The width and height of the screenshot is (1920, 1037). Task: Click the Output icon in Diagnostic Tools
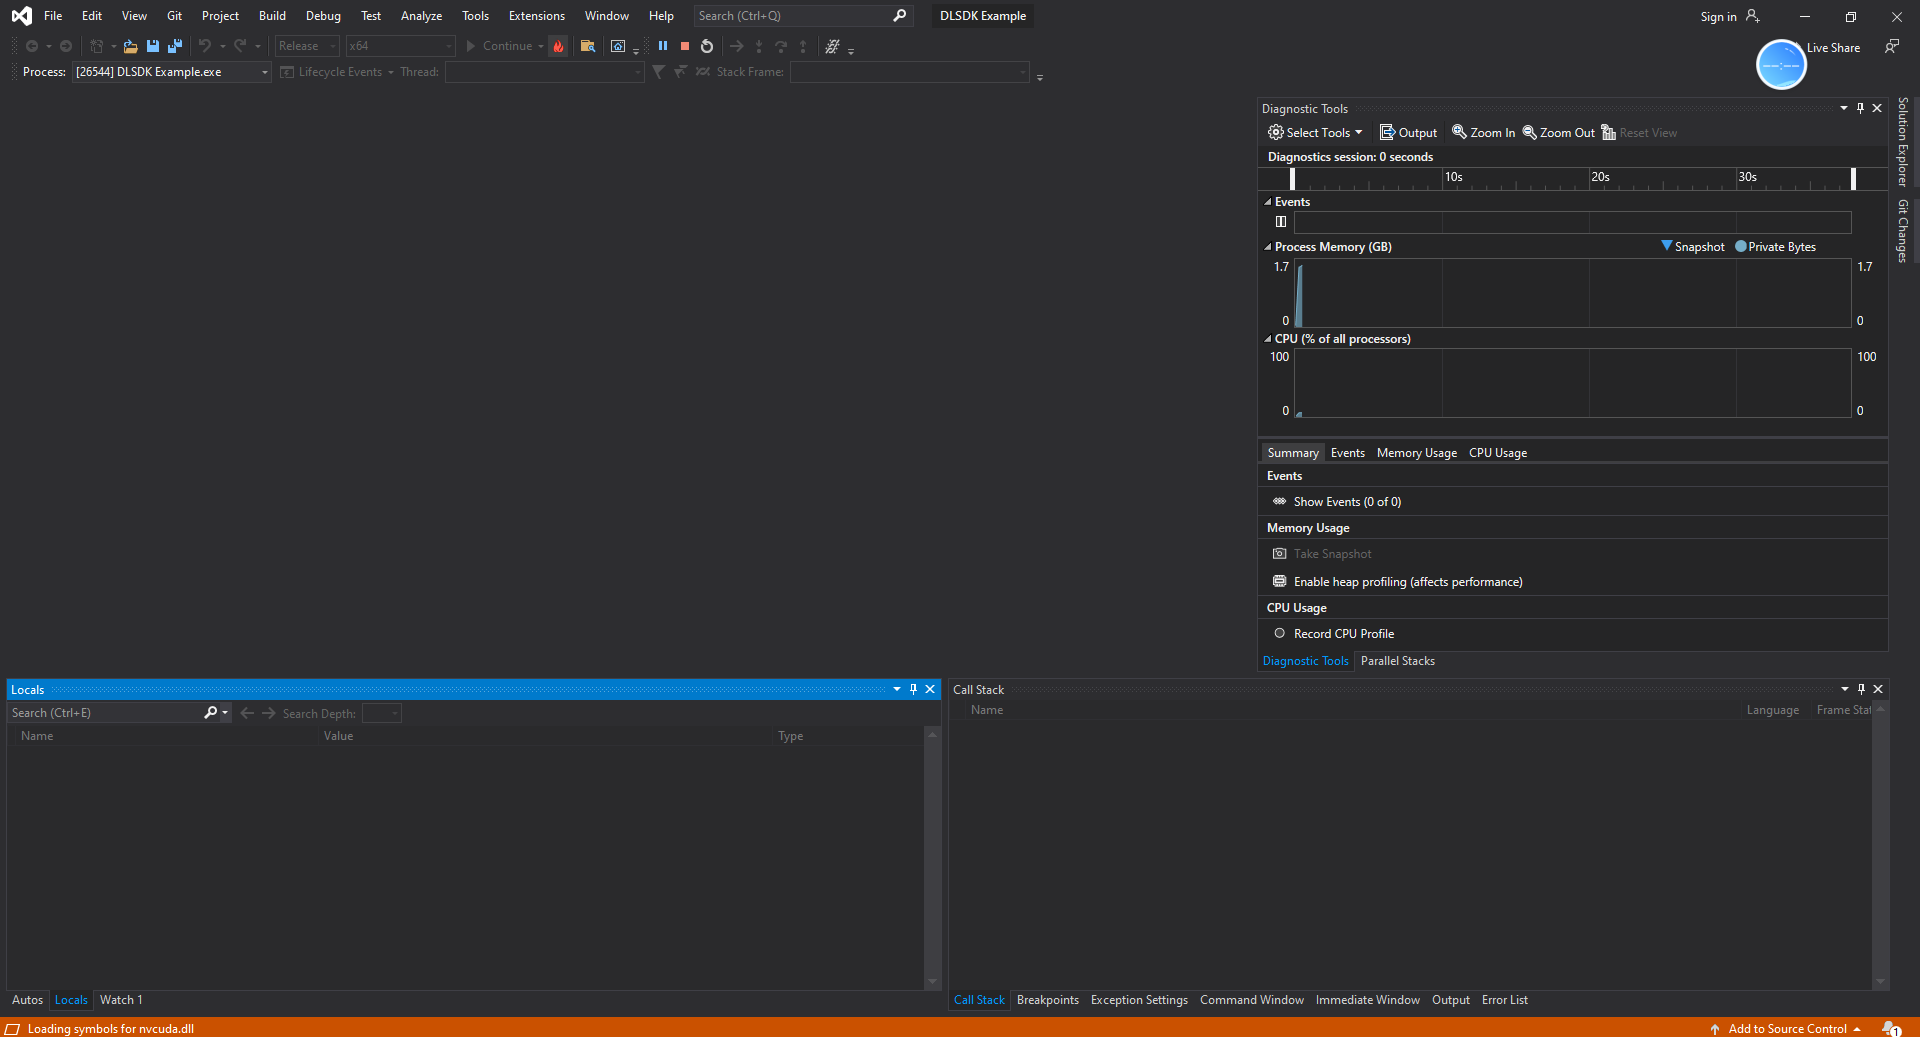coord(1387,132)
